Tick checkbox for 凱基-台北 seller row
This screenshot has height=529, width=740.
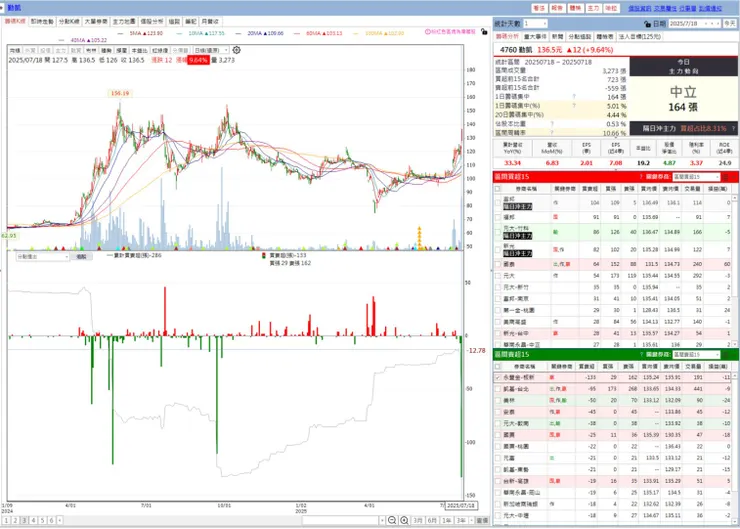tap(497, 389)
